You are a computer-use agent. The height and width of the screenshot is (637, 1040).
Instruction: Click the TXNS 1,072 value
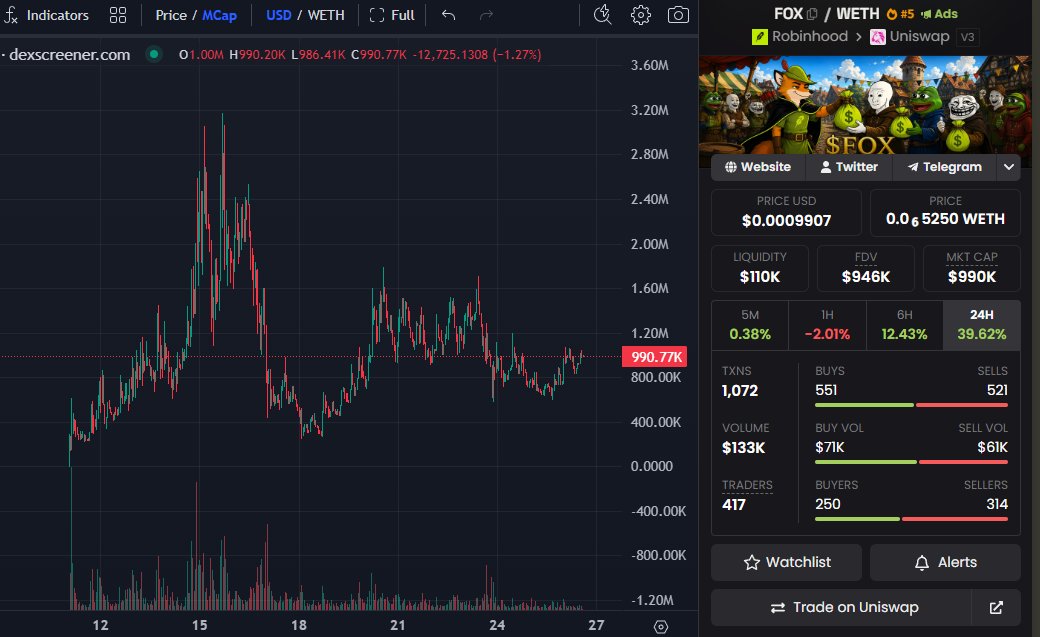pyautogui.click(x=740, y=391)
